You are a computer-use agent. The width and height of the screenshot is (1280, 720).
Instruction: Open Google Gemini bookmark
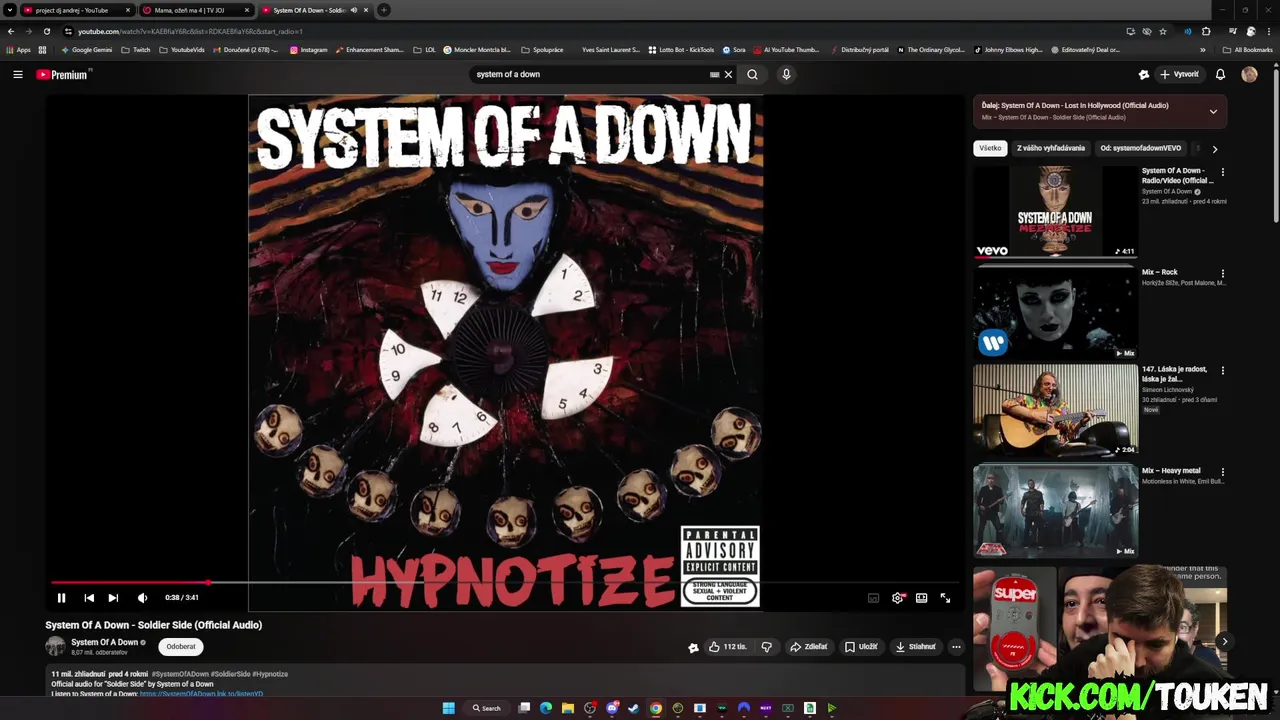click(x=86, y=49)
